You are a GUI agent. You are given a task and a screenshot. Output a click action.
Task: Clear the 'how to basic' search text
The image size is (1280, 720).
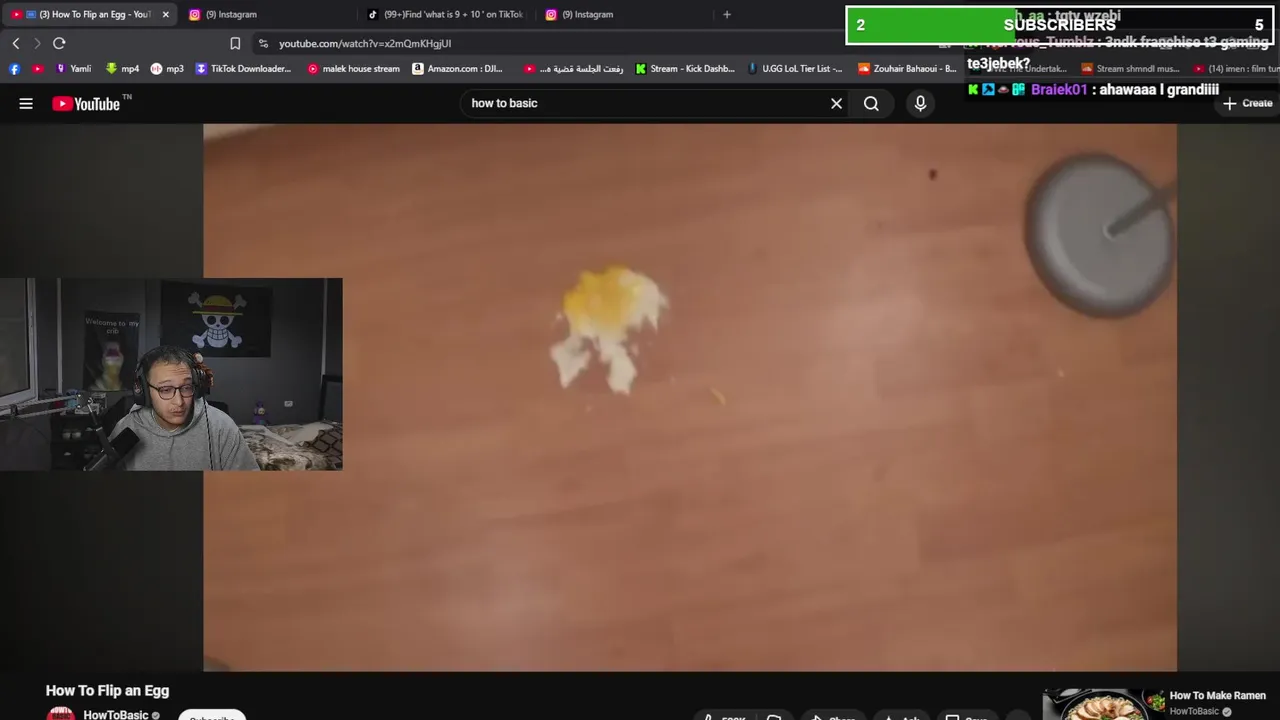click(x=836, y=103)
